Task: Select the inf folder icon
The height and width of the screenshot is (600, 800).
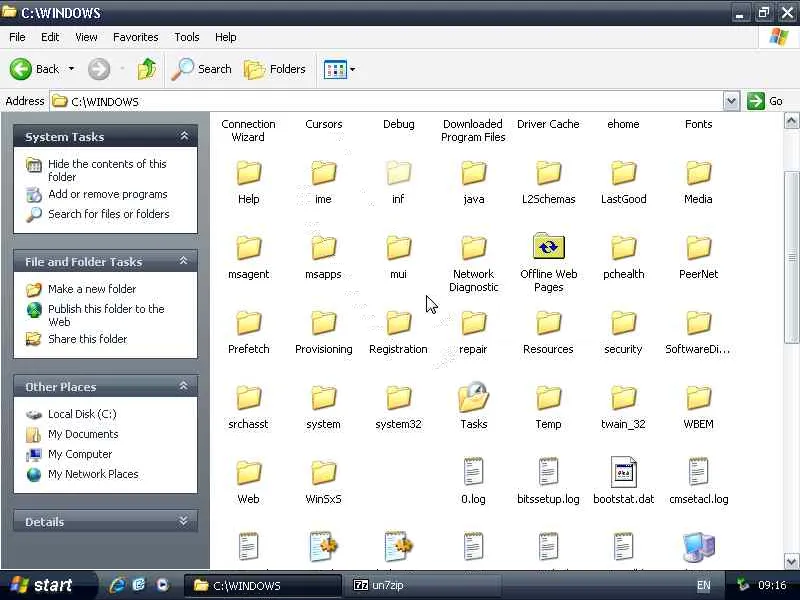Action: (398, 173)
